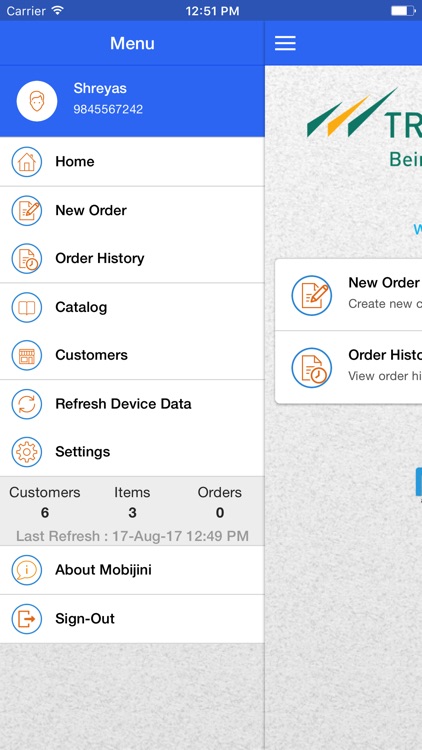Tap the New Order card title on home
422x750 pixels.
[x=384, y=283]
